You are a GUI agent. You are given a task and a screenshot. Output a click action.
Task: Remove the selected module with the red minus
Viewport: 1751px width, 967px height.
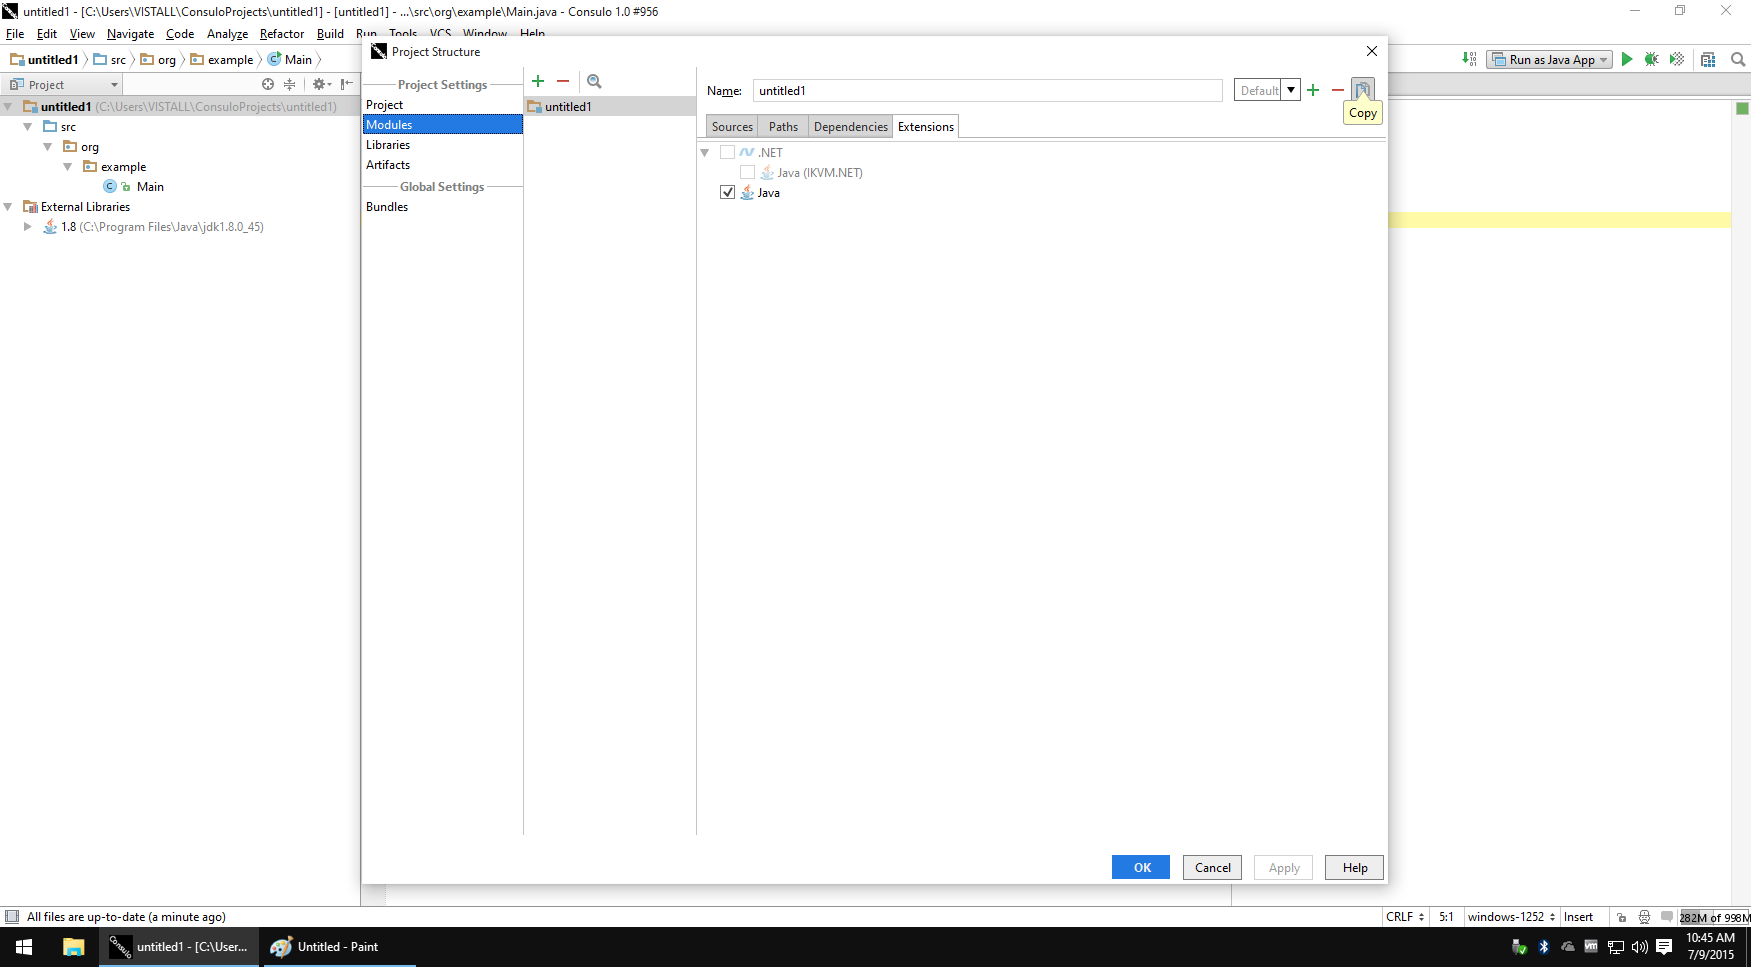(x=563, y=81)
